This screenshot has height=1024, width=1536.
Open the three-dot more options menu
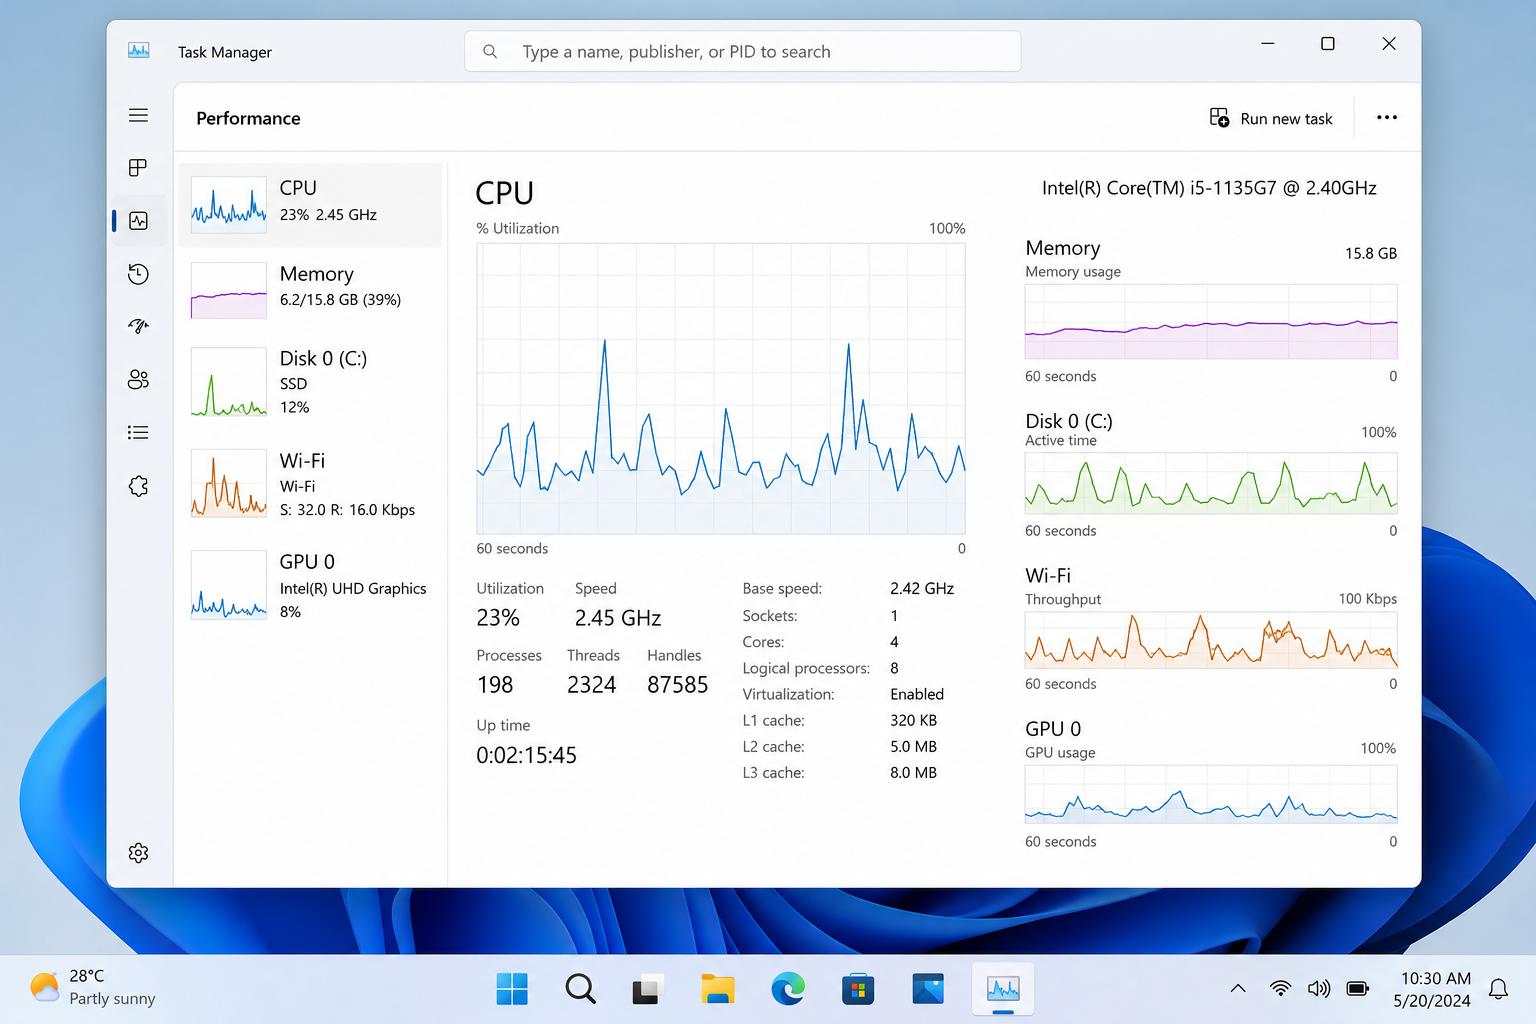coord(1386,118)
